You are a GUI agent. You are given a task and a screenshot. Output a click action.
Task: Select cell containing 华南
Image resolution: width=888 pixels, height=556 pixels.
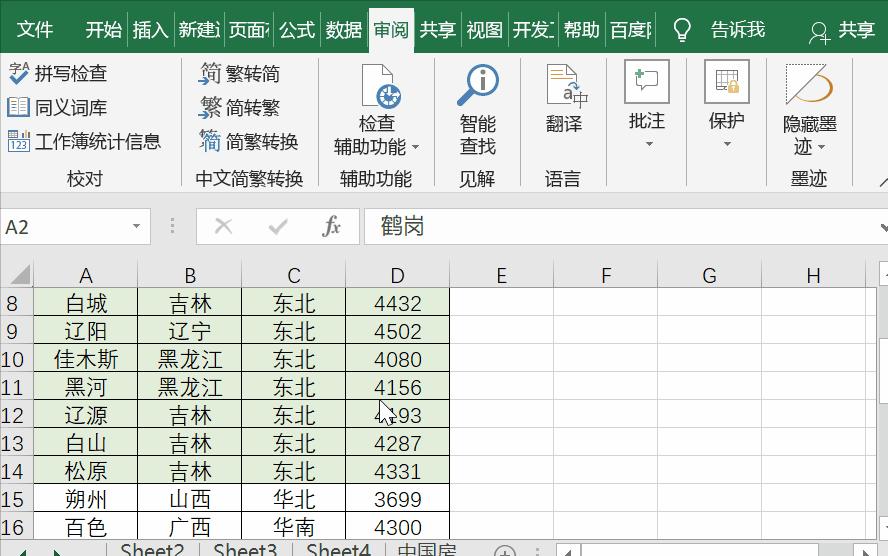click(x=293, y=527)
